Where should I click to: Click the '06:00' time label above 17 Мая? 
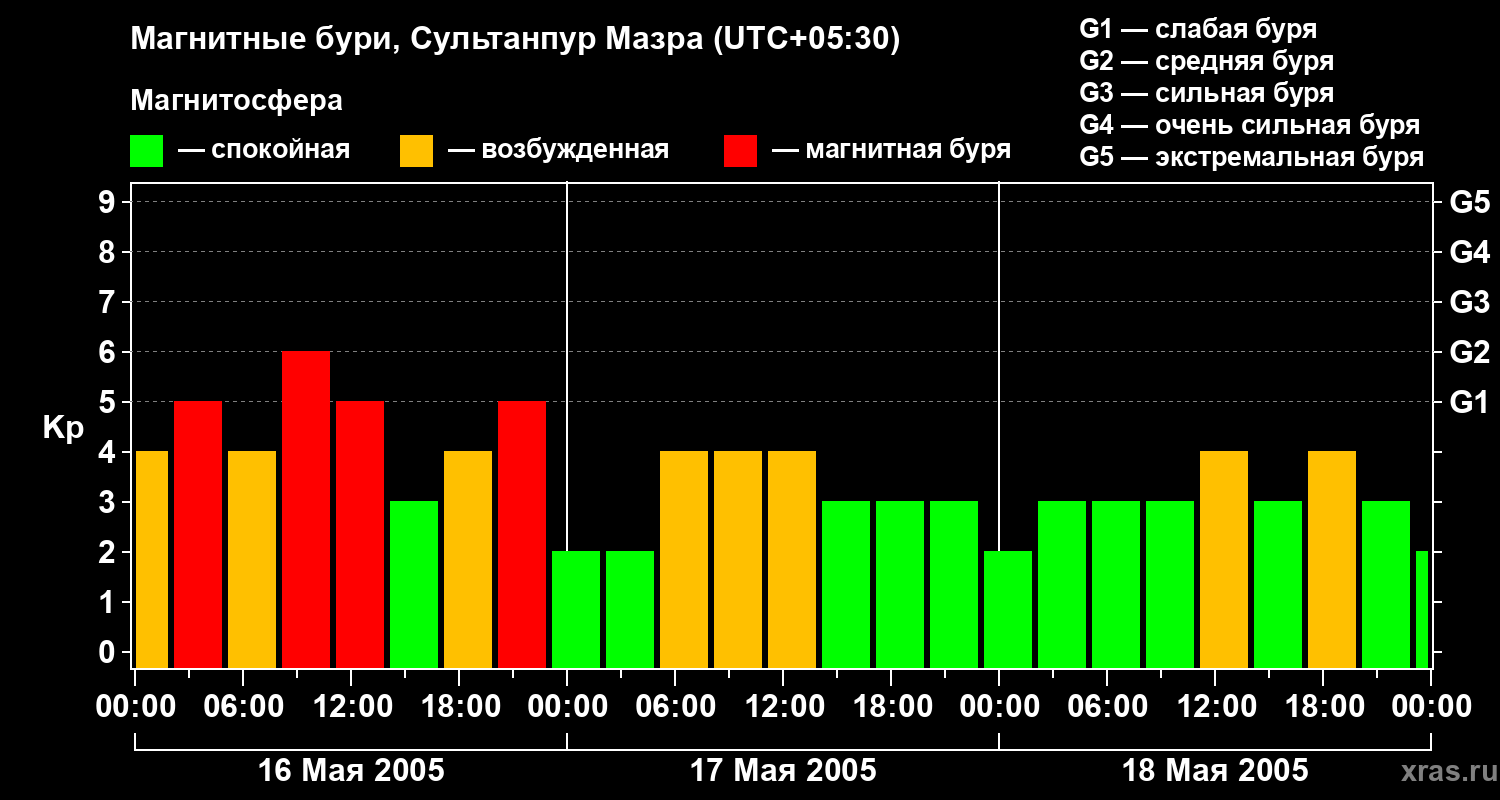coord(675,707)
